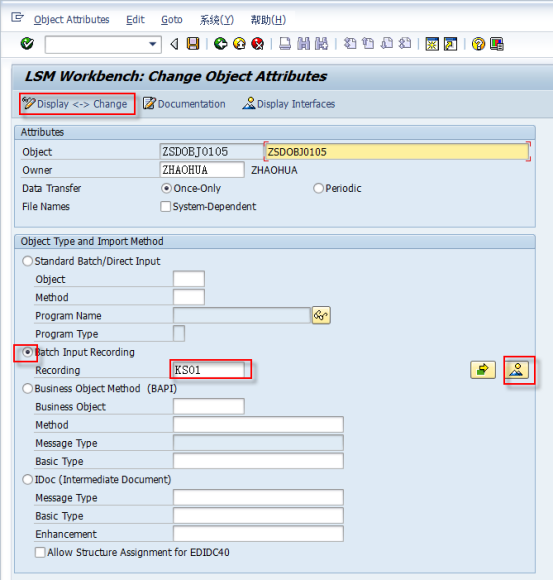Click the window menu icon at top left
Screen dimensions: 554x580
pyautogui.click(x=17, y=17)
